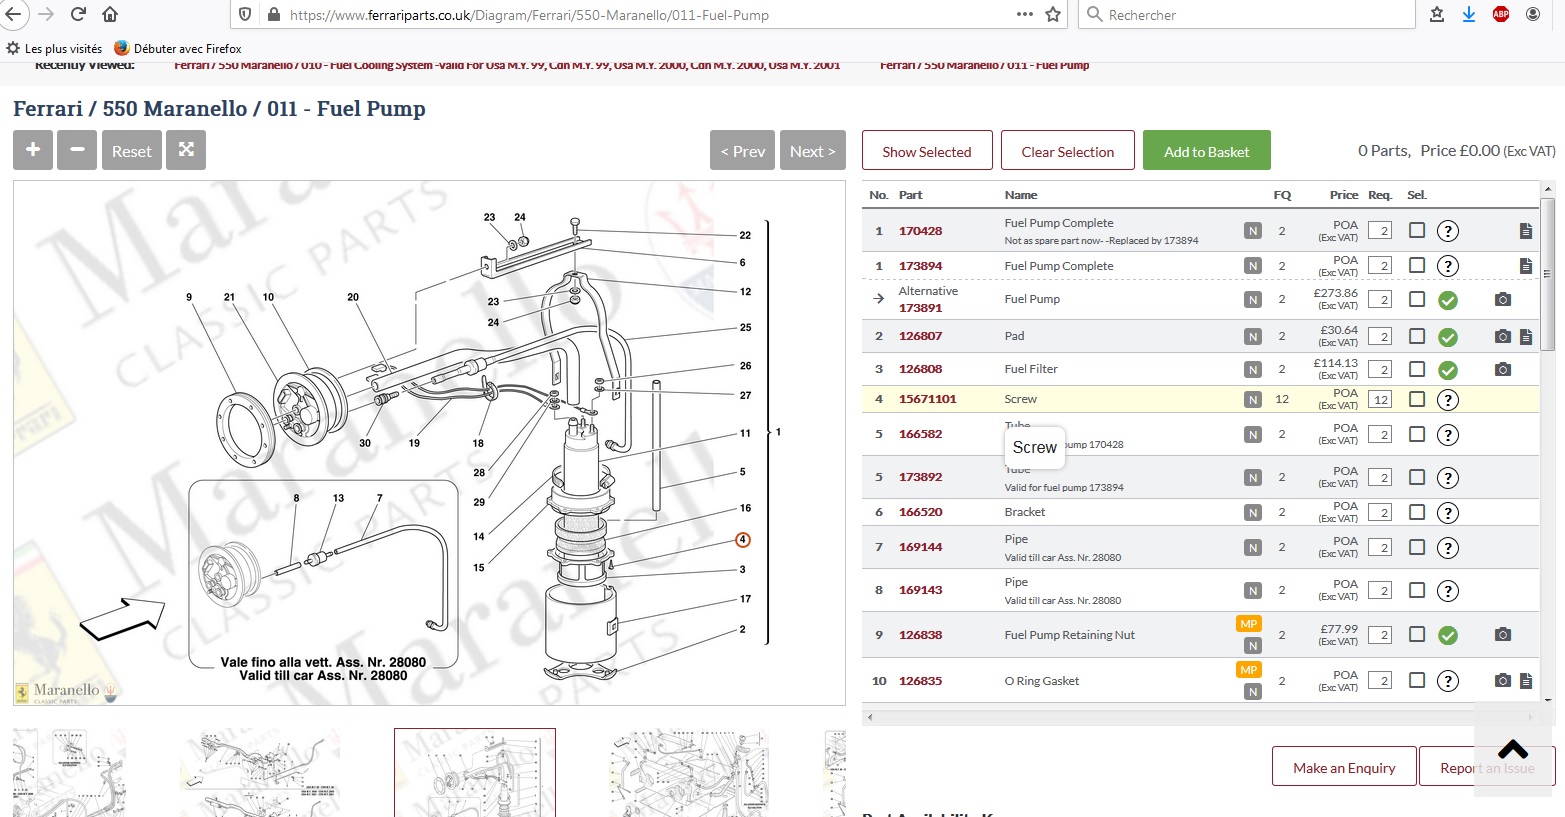Open document icon for part 170428
This screenshot has height=817, width=1565.
click(1525, 231)
